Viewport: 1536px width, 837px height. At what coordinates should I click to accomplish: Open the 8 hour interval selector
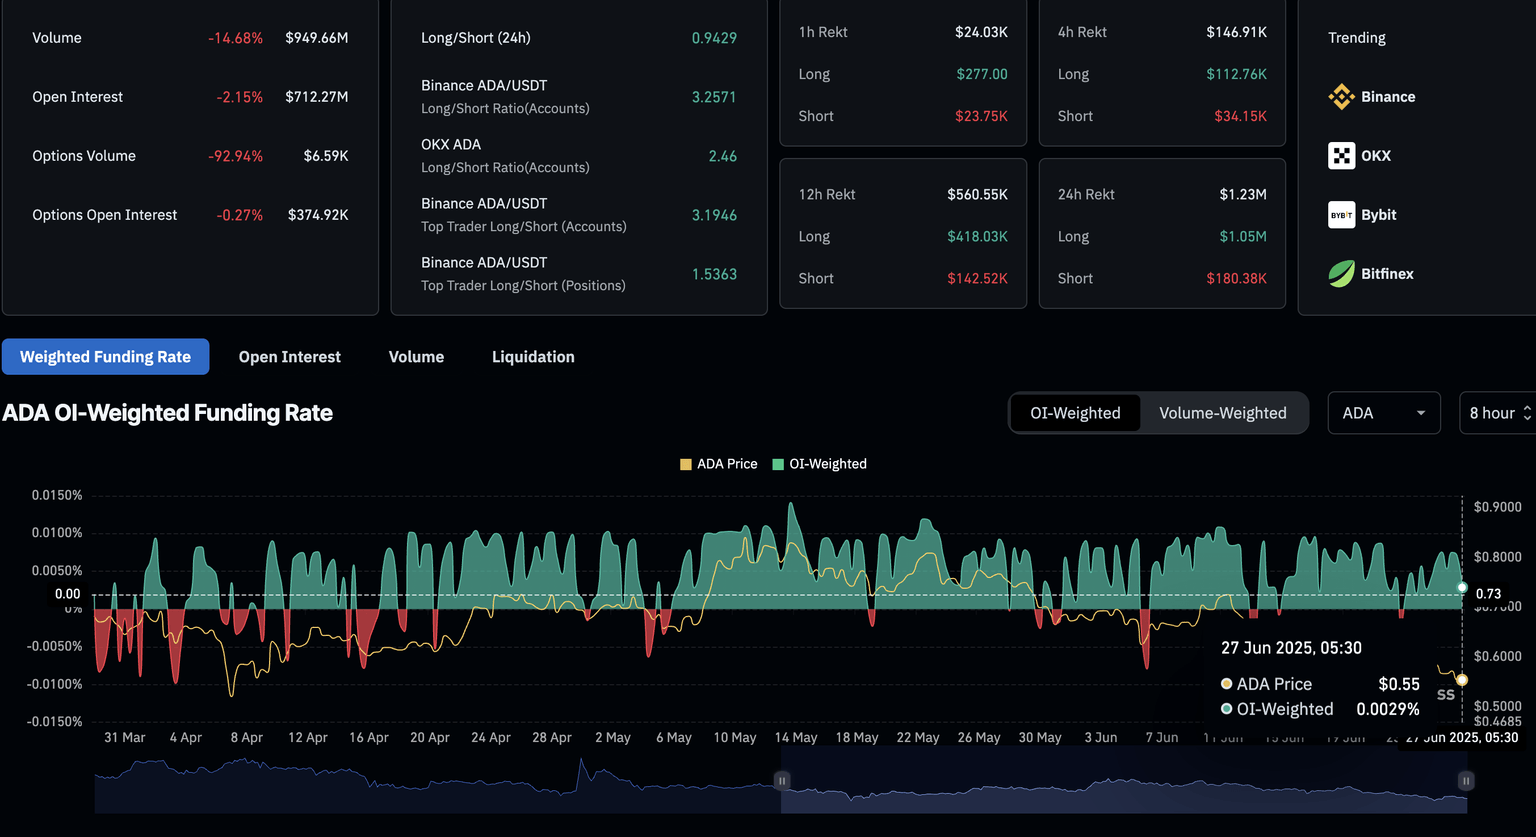click(x=1499, y=413)
